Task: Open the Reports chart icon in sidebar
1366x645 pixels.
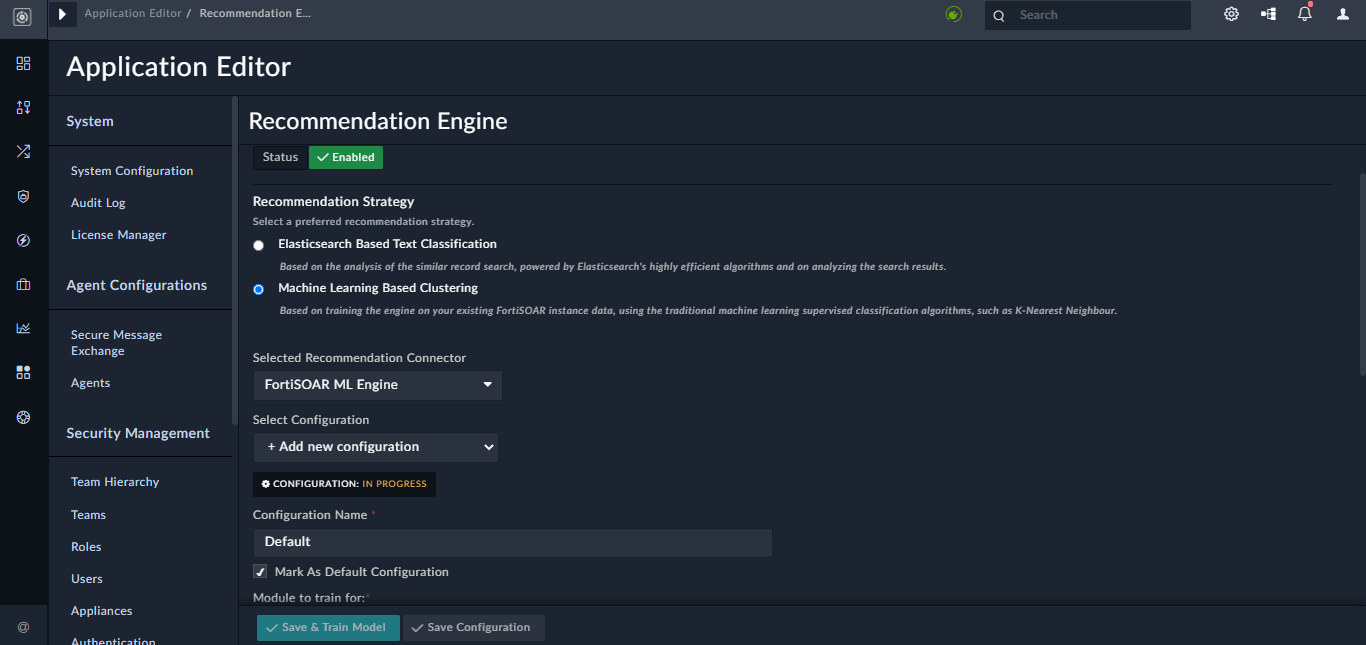Action: pos(23,327)
